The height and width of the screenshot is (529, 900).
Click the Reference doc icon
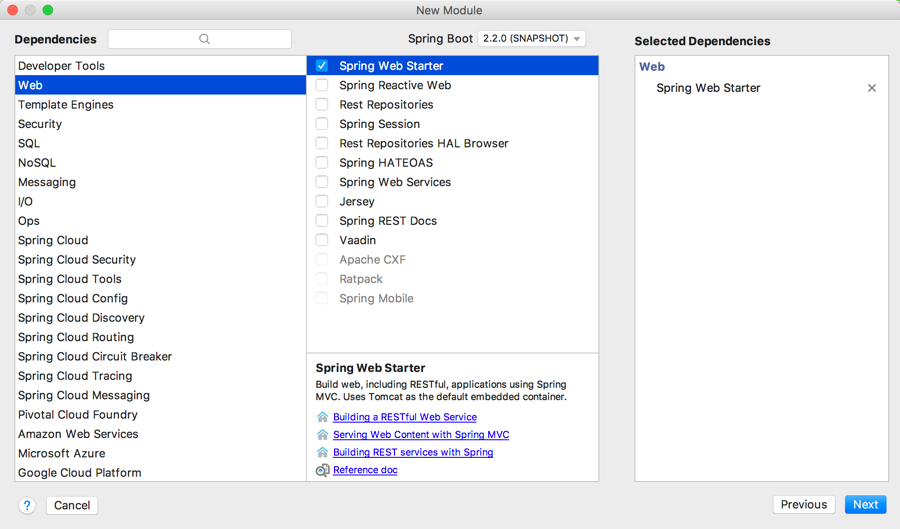(322, 470)
